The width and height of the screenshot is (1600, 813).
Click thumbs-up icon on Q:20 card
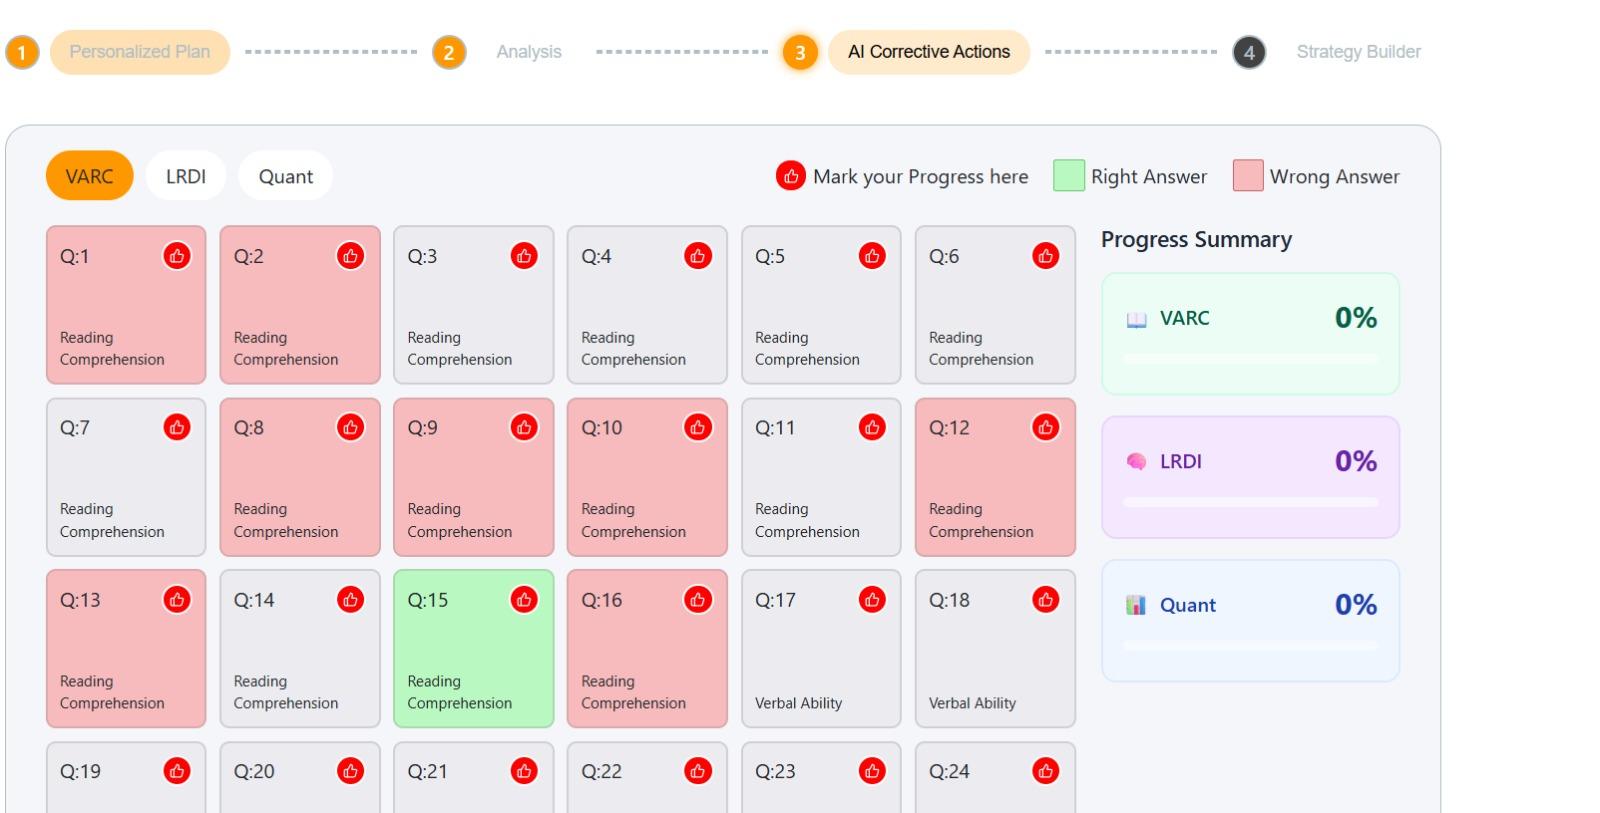(x=350, y=771)
